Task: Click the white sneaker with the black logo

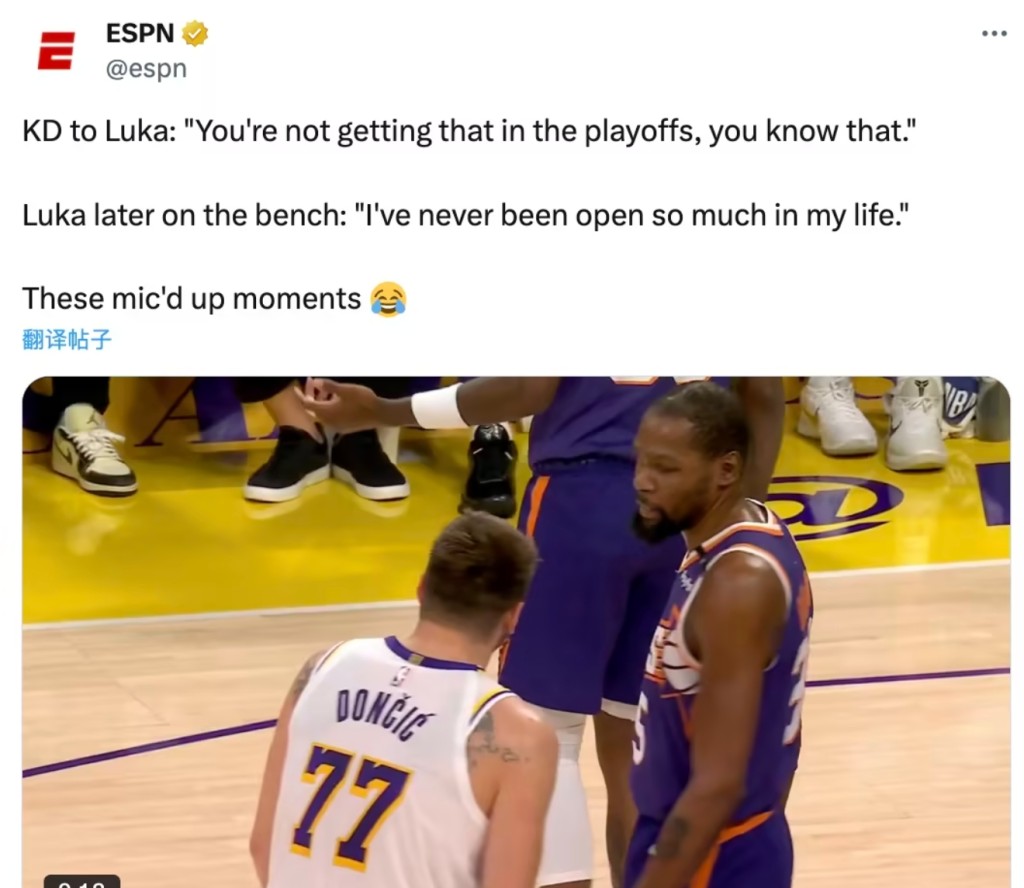Action: pos(918,423)
